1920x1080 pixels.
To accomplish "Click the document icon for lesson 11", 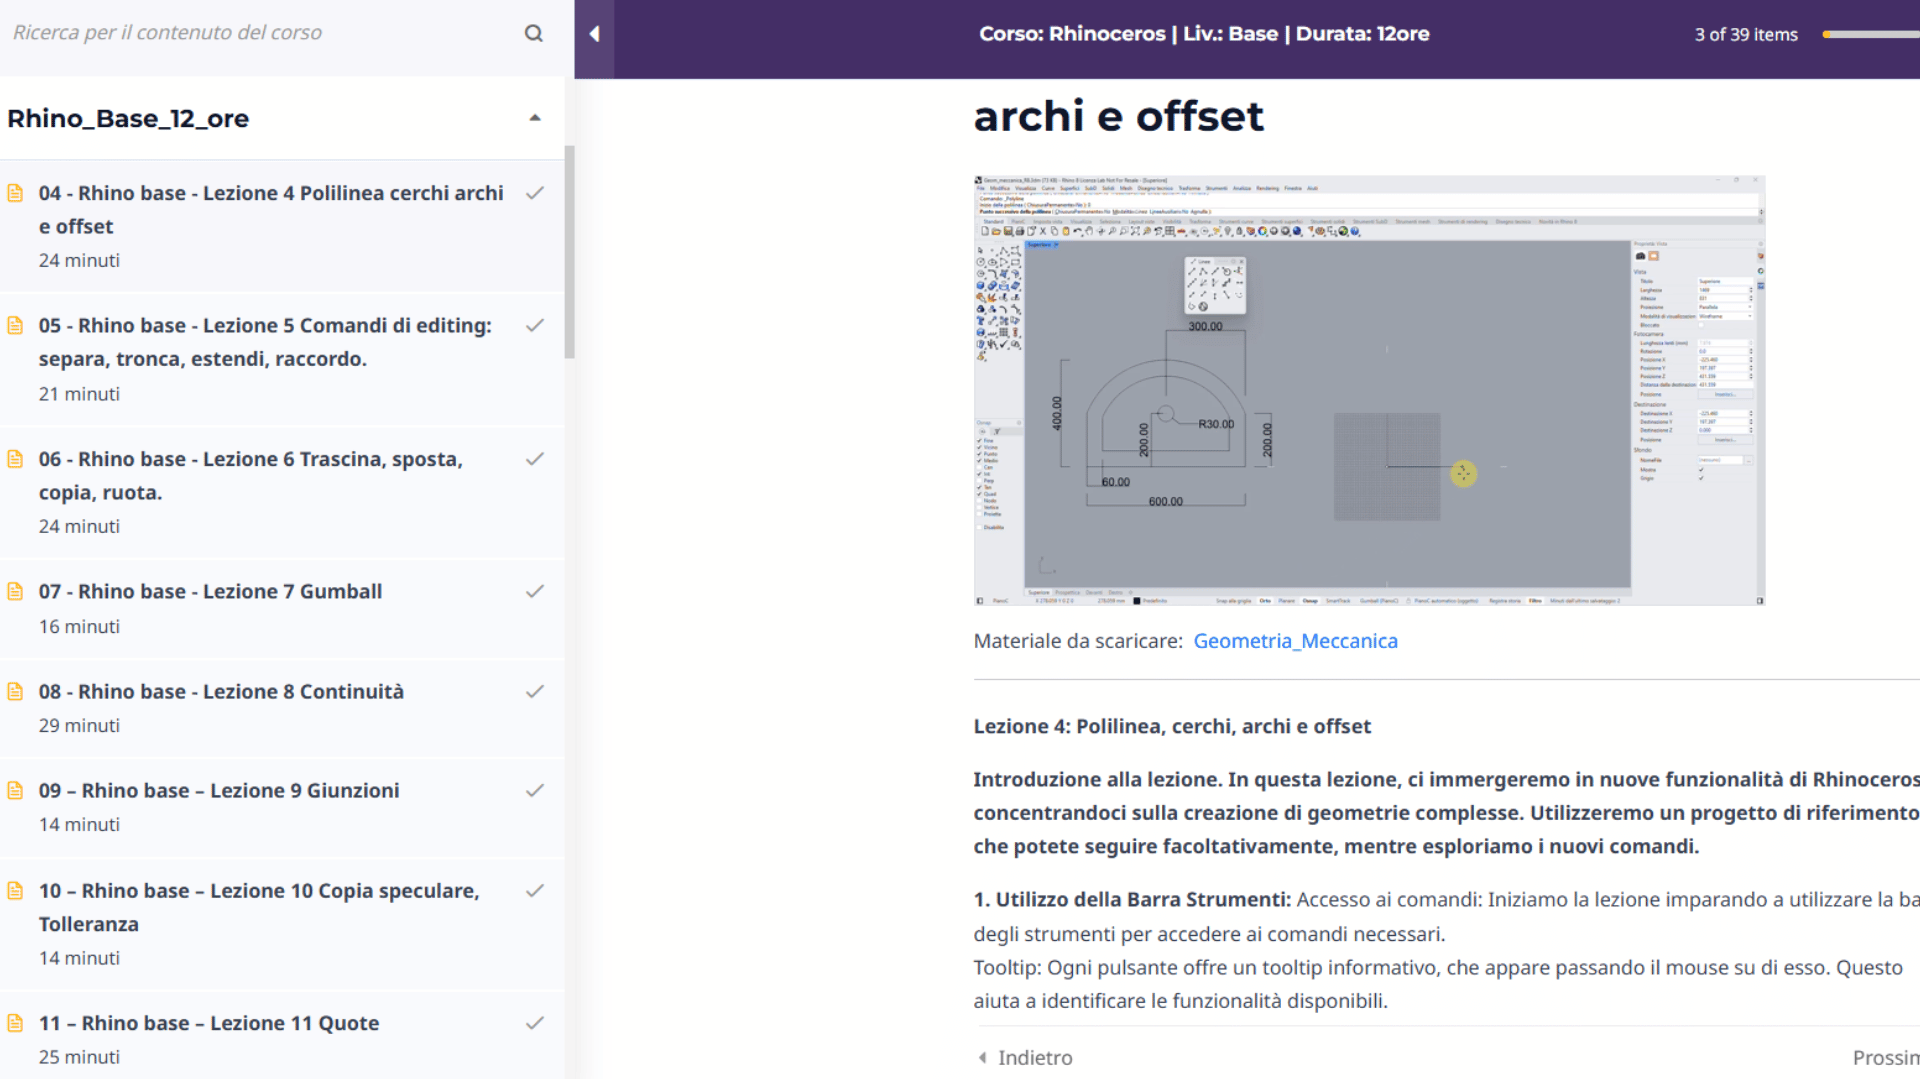I will coord(15,1023).
